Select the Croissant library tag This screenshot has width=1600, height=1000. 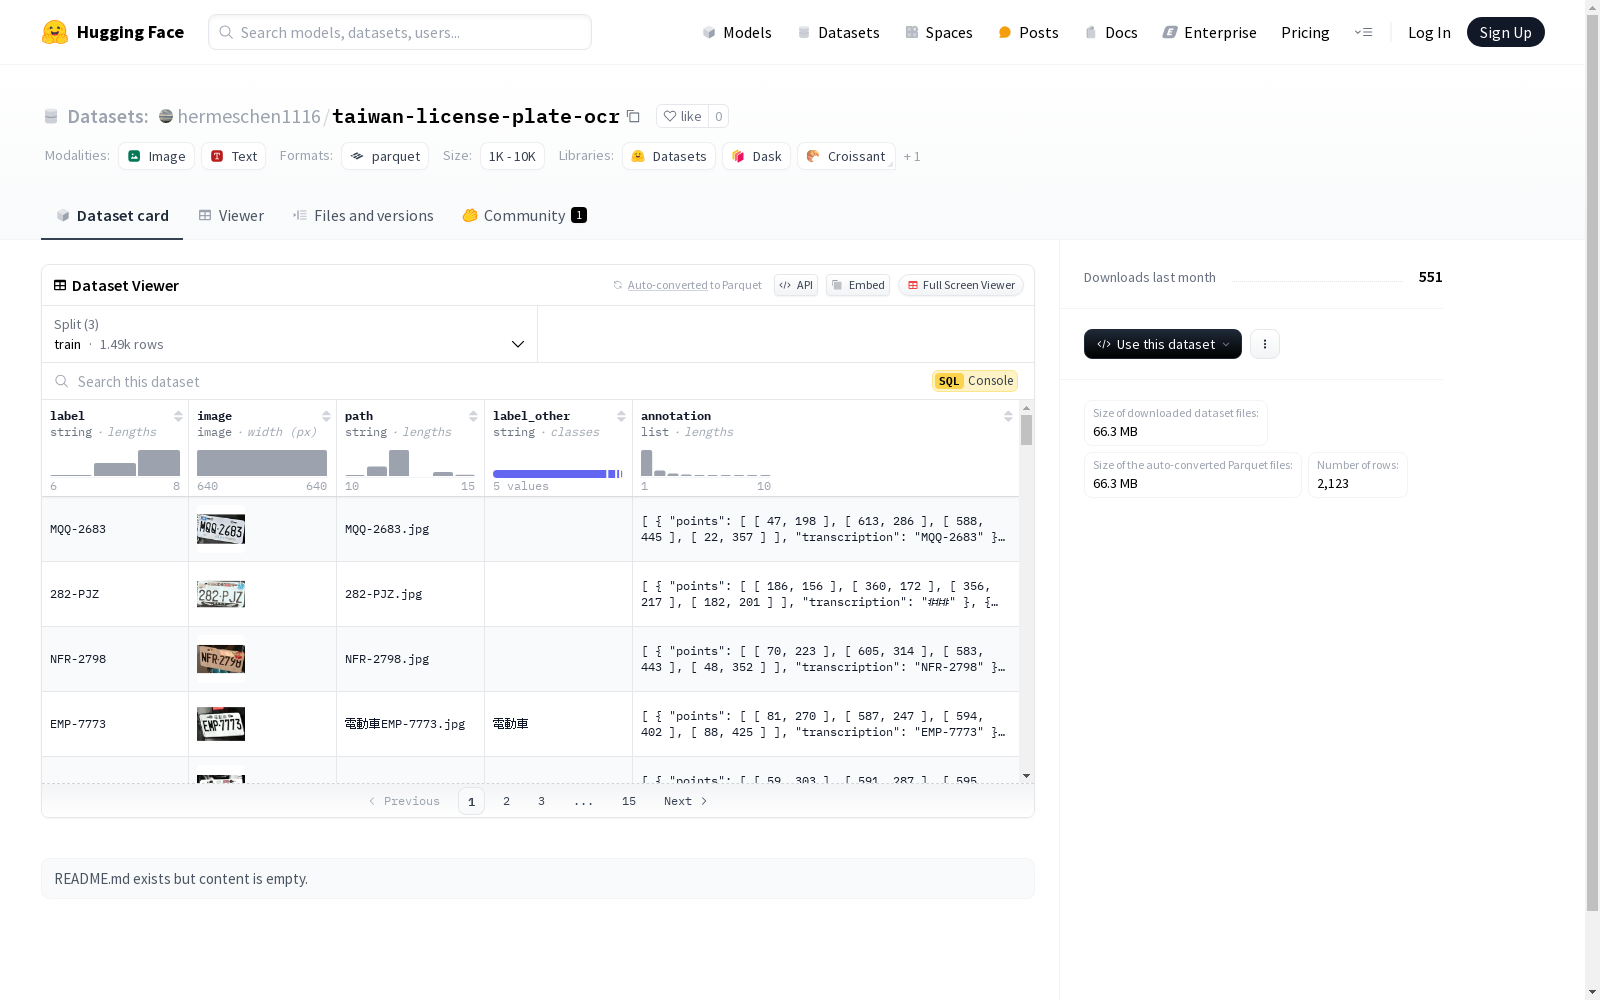846,156
